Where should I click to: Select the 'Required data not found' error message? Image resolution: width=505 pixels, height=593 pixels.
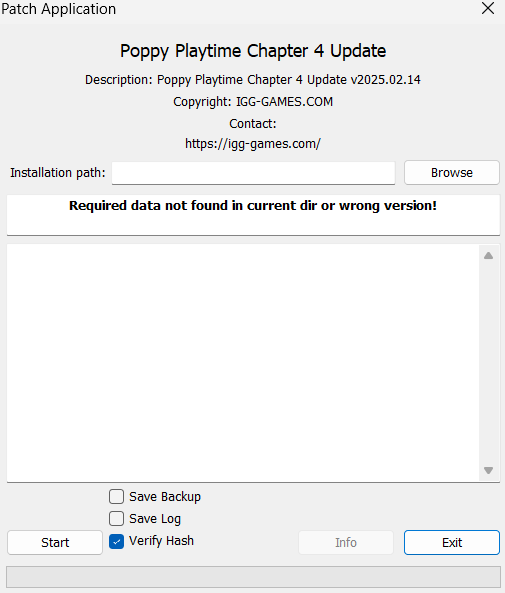click(253, 205)
